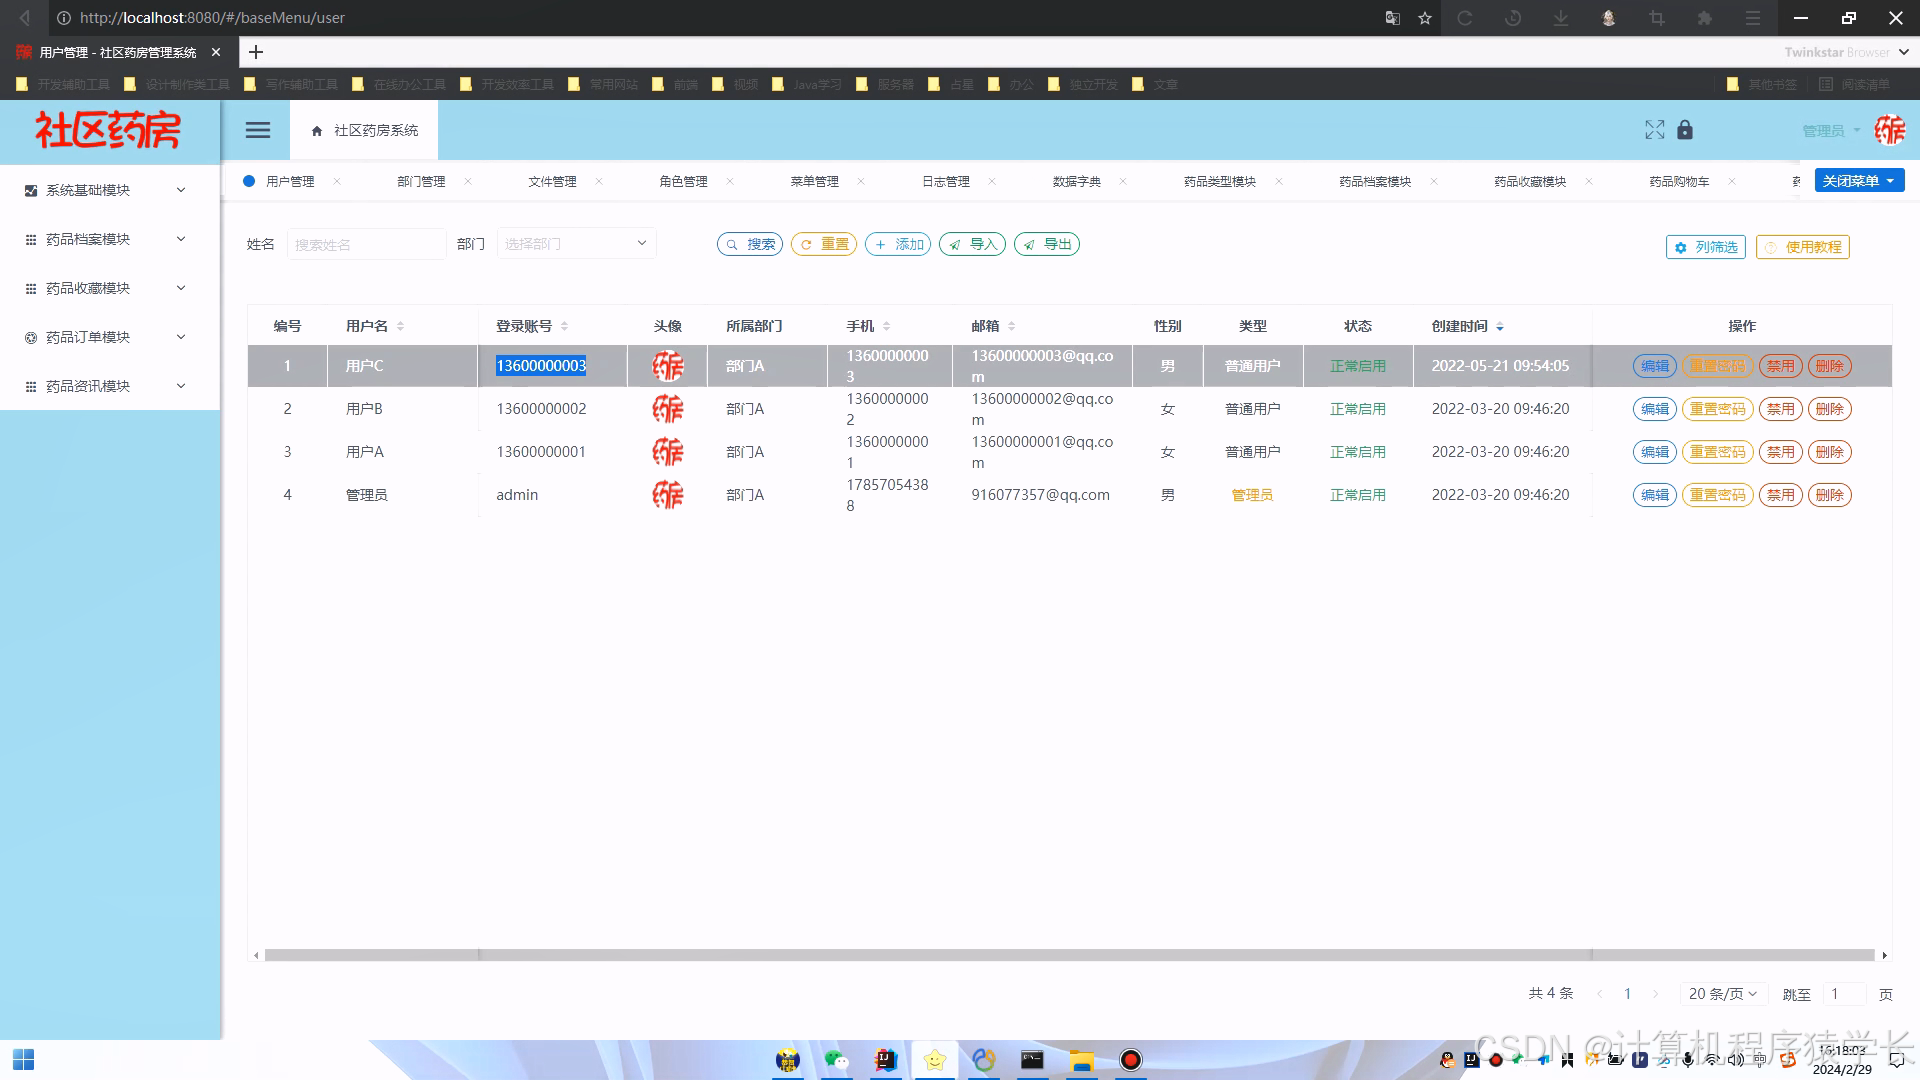Screen dimensions: 1920x1080
Task: Click the fullscreen expand icon
Action: click(x=1654, y=130)
